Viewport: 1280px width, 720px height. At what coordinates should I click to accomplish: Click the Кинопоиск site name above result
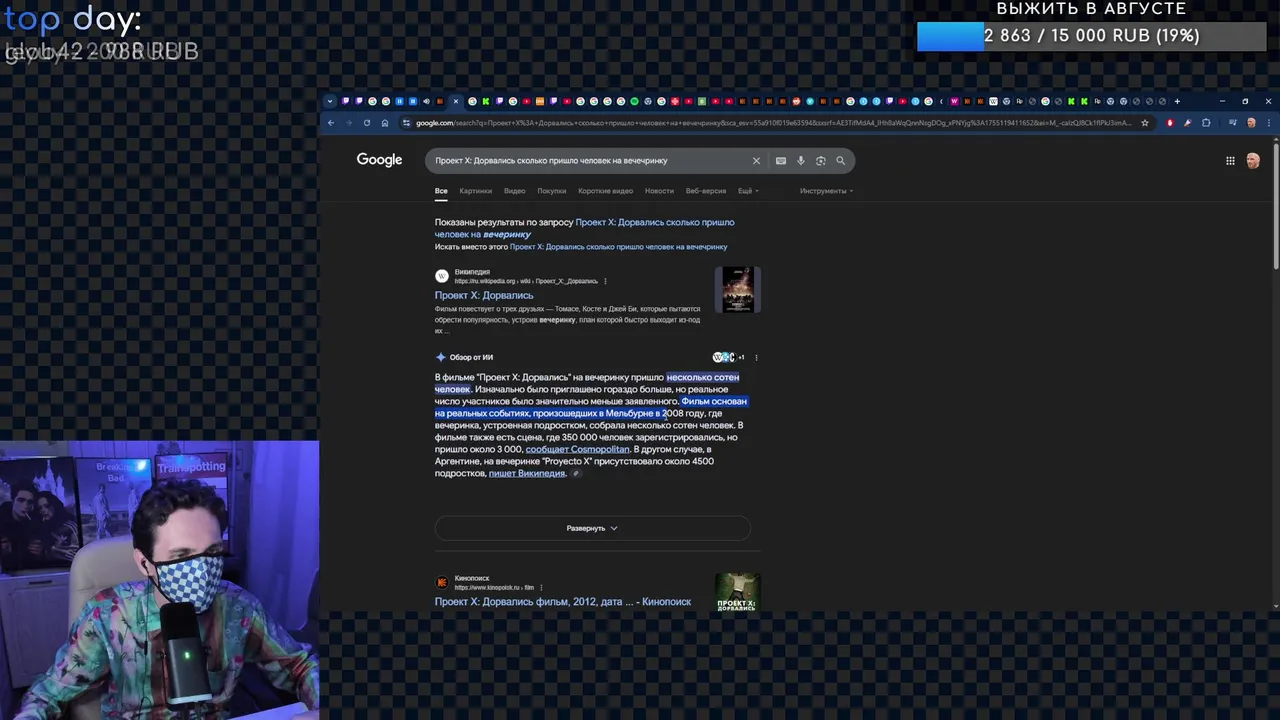point(472,578)
